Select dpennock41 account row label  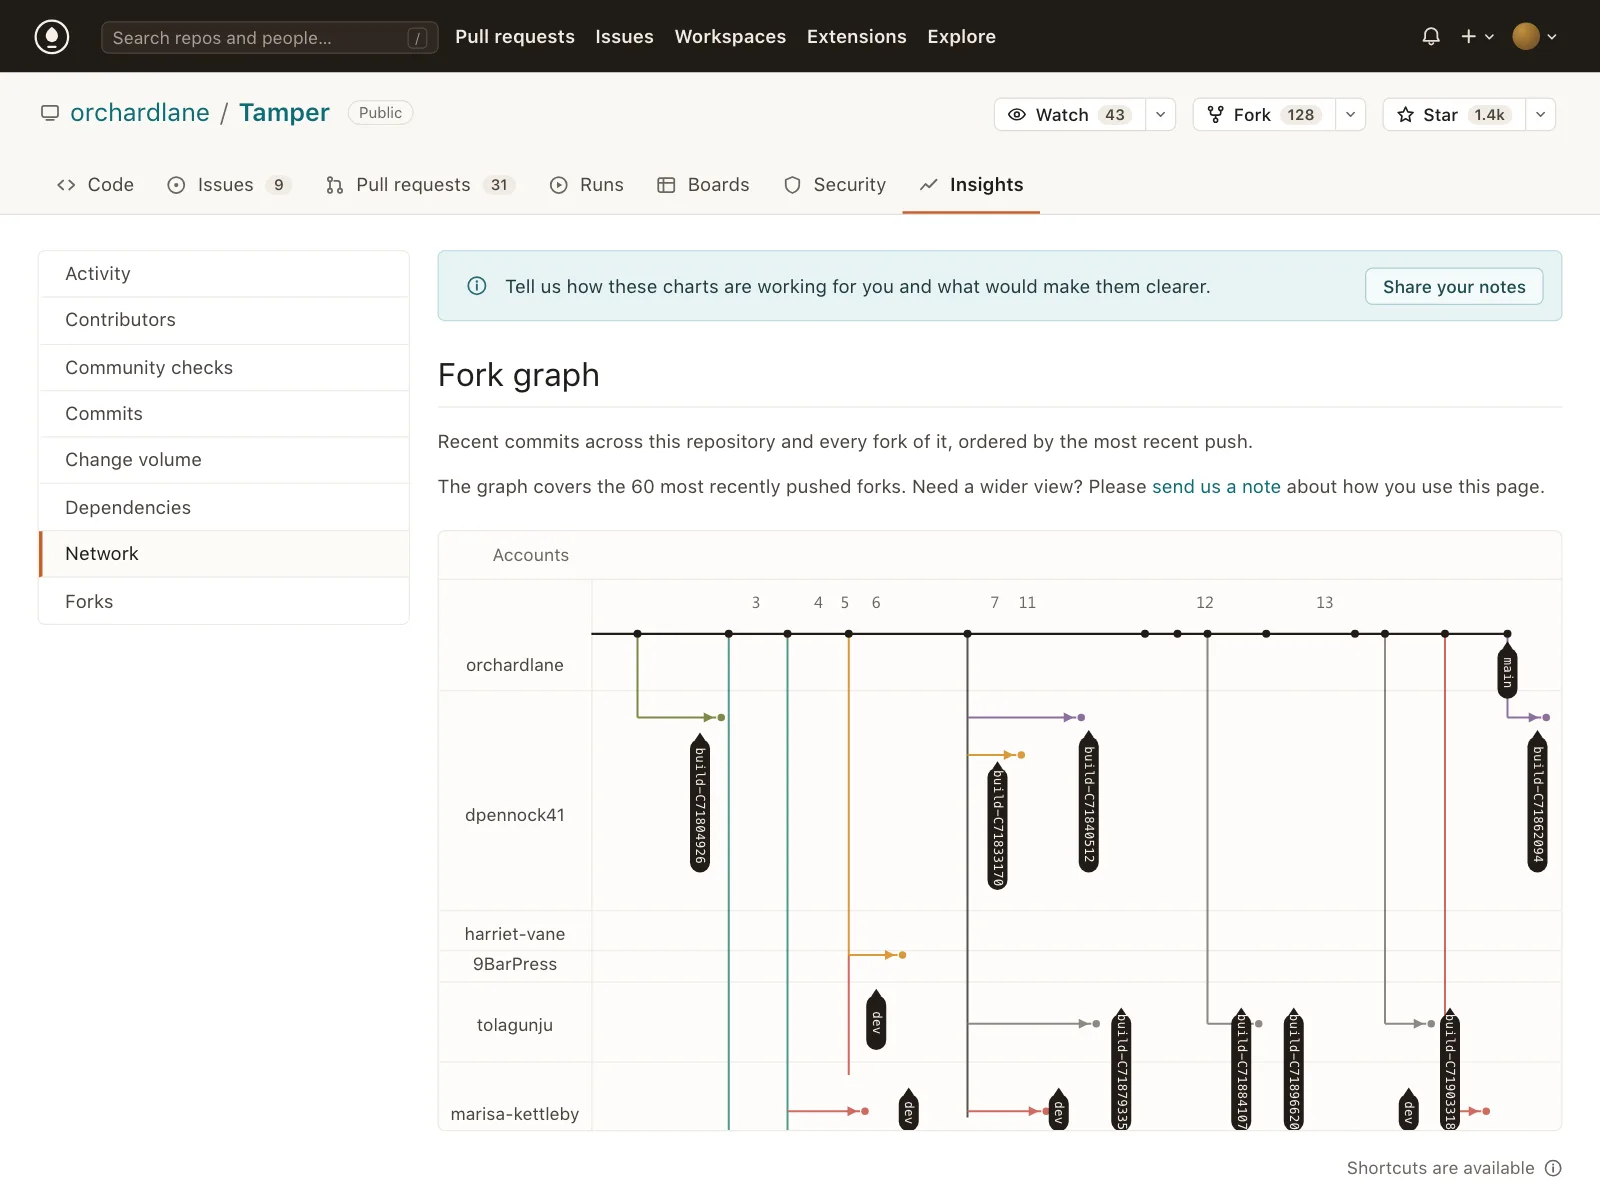(515, 815)
